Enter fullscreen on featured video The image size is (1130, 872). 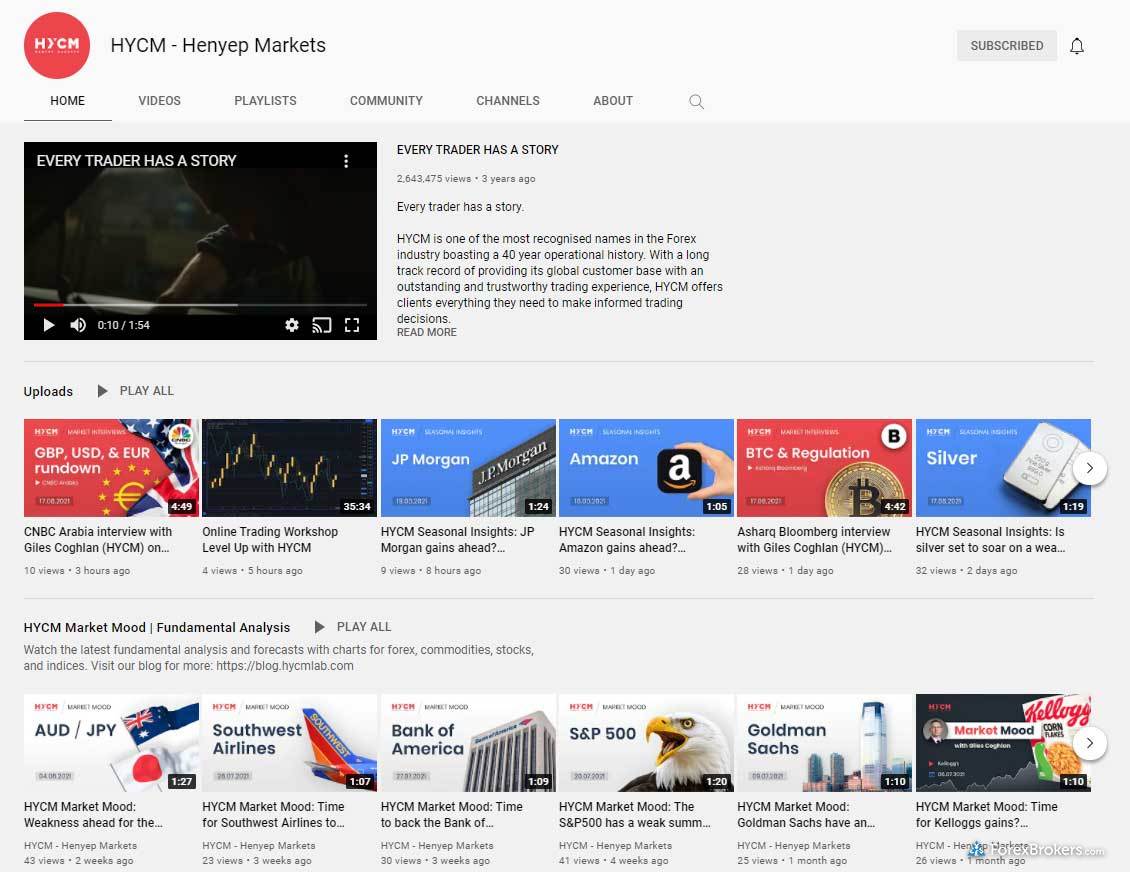point(352,325)
